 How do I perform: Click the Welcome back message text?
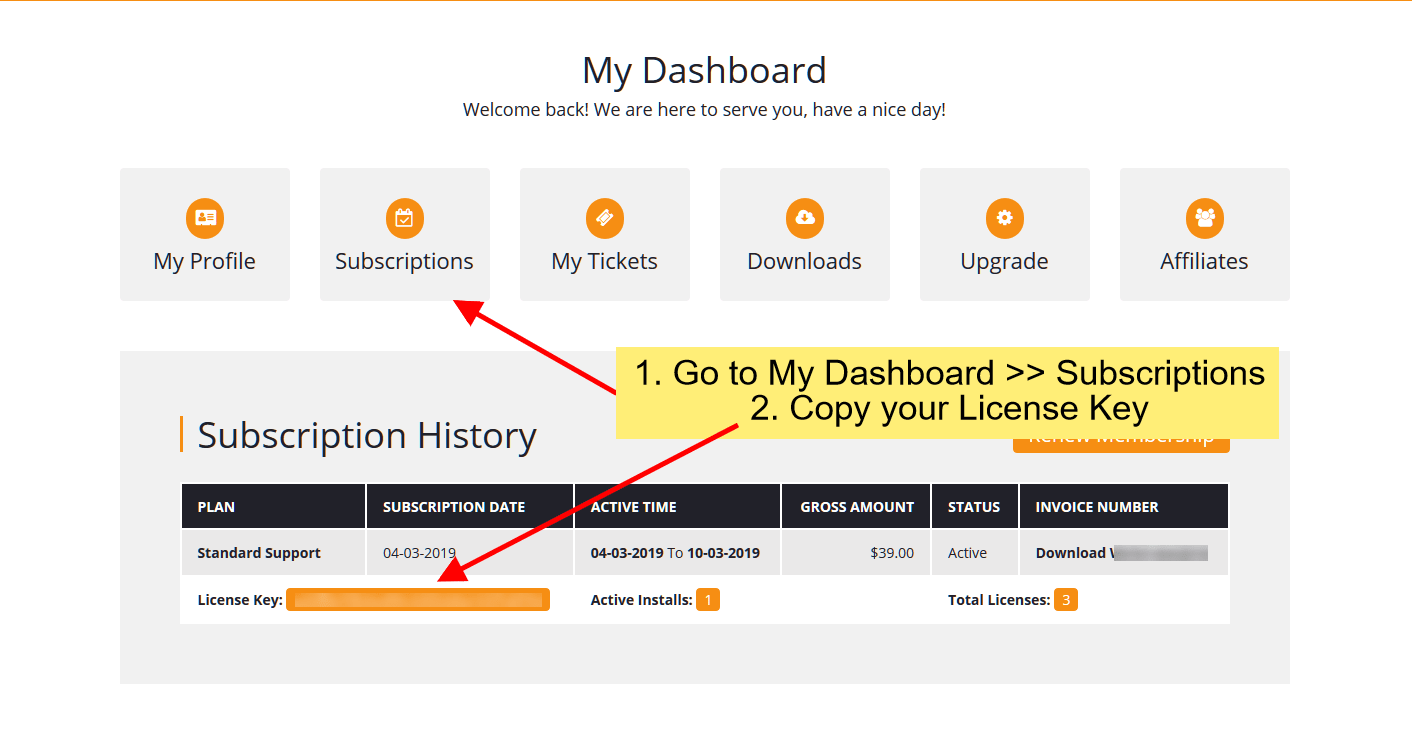(x=704, y=110)
